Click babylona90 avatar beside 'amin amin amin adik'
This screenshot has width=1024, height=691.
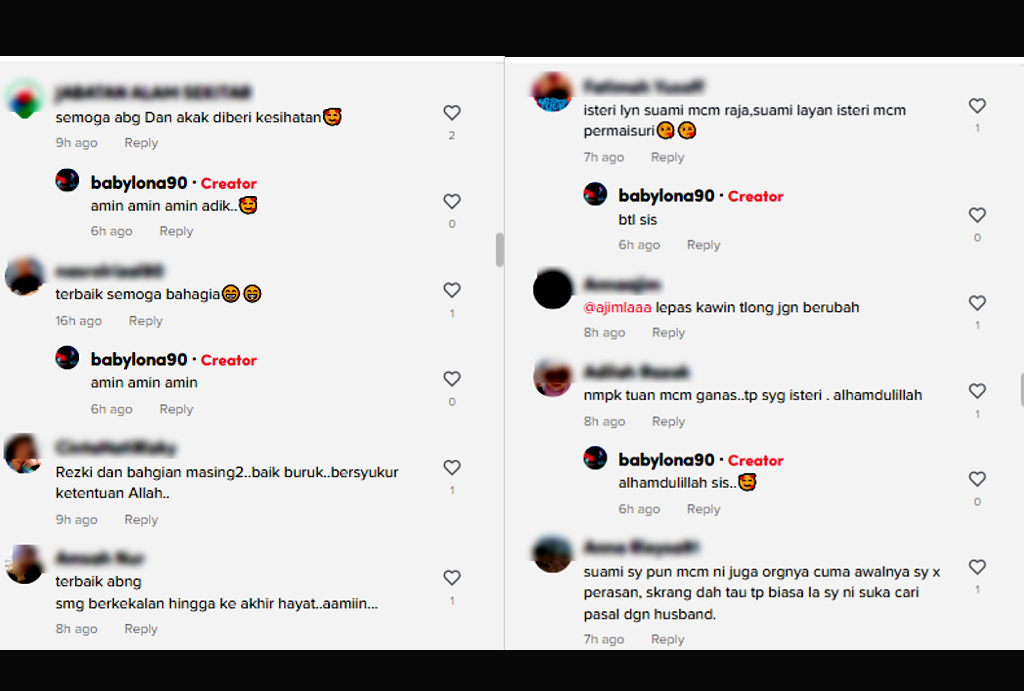pos(67,180)
